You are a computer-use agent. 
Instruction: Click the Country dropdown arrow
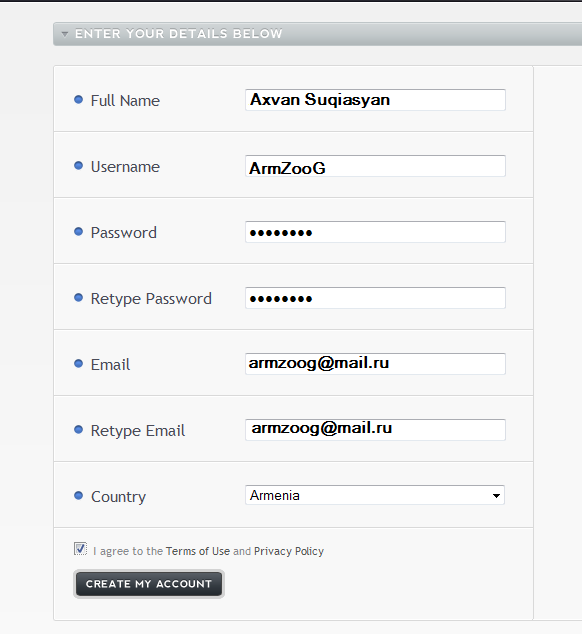pyautogui.click(x=496, y=496)
